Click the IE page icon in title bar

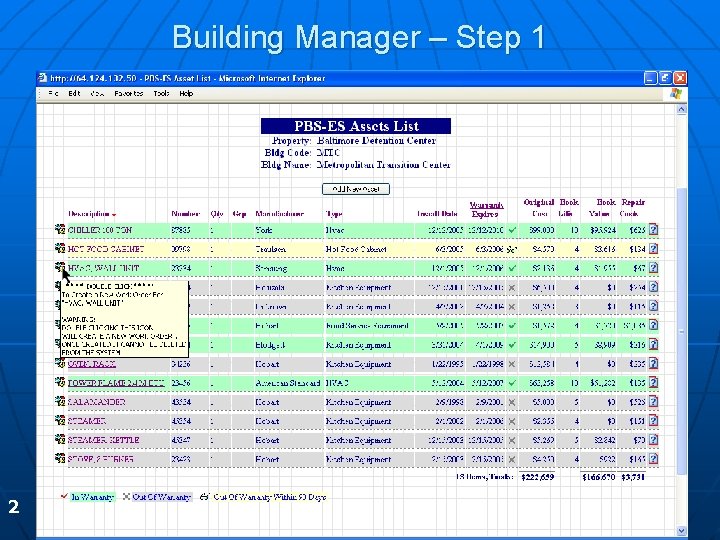(x=43, y=78)
